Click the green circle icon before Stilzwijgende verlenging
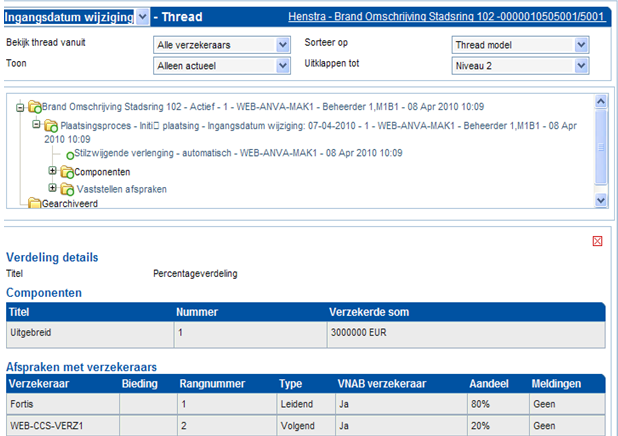The width and height of the screenshot is (618, 436). [70, 154]
